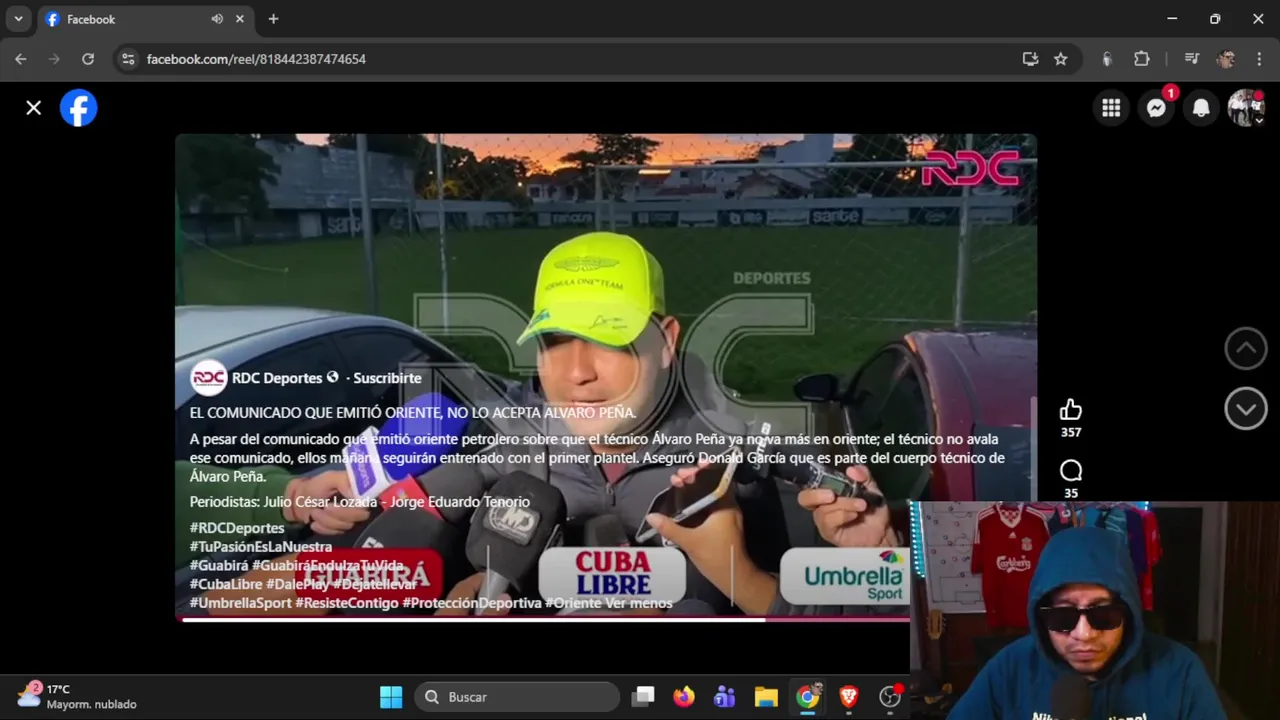The height and width of the screenshot is (720, 1280).
Task: Select the Facebook tab
Action: click(x=144, y=19)
